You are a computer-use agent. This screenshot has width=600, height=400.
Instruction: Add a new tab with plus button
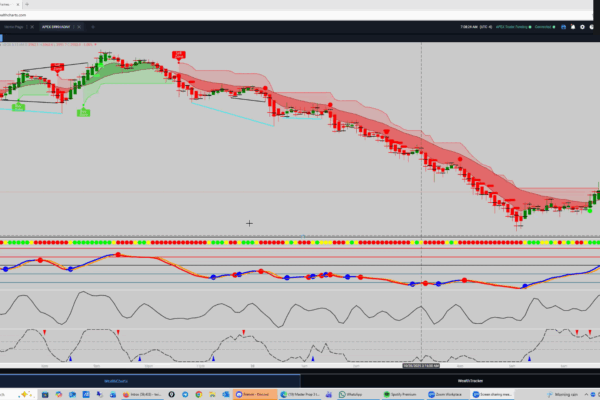coord(92,26)
